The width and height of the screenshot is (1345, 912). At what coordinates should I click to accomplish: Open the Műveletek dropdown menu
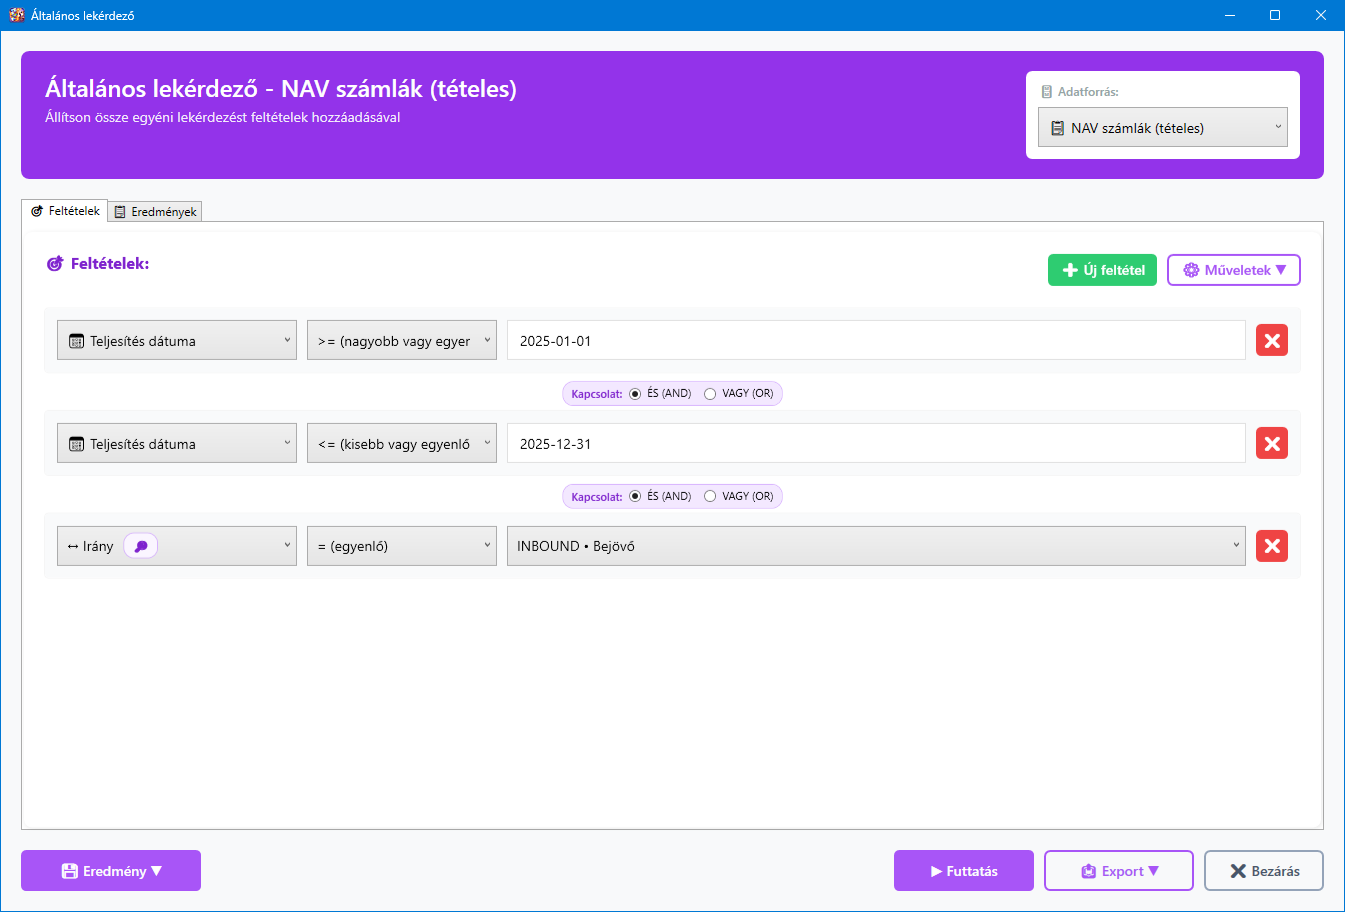pos(1233,270)
